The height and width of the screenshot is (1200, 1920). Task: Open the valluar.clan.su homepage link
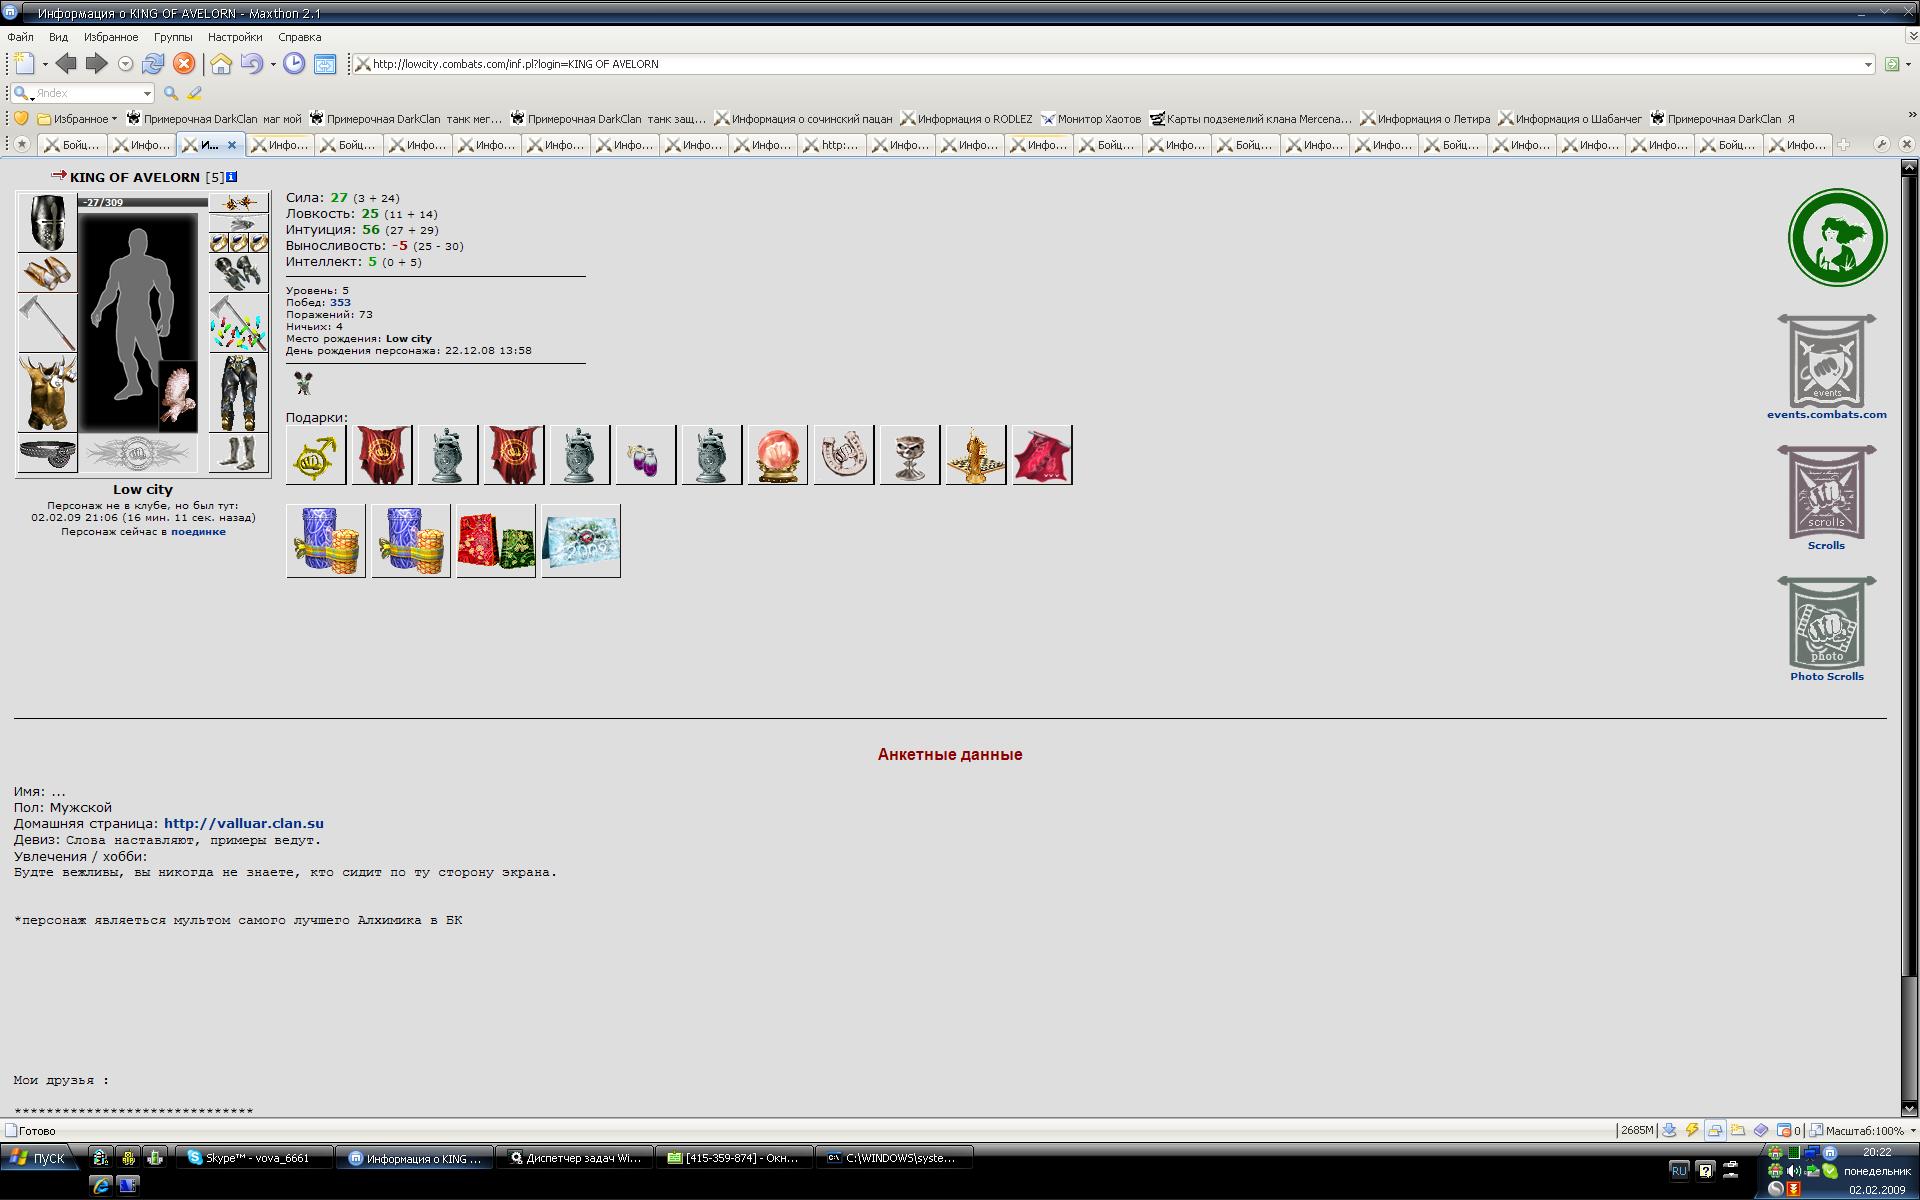[x=244, y=823]
